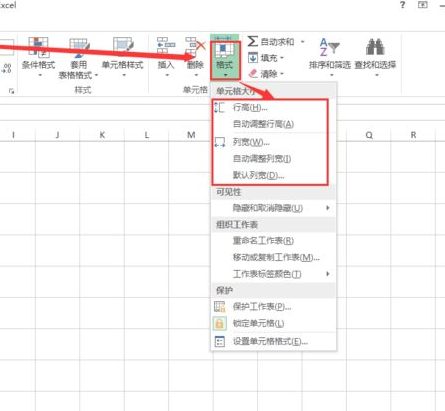
Task: Expand Cell Styles dropdown arrow
Action: pyautogui.click(x=124, y=75)
